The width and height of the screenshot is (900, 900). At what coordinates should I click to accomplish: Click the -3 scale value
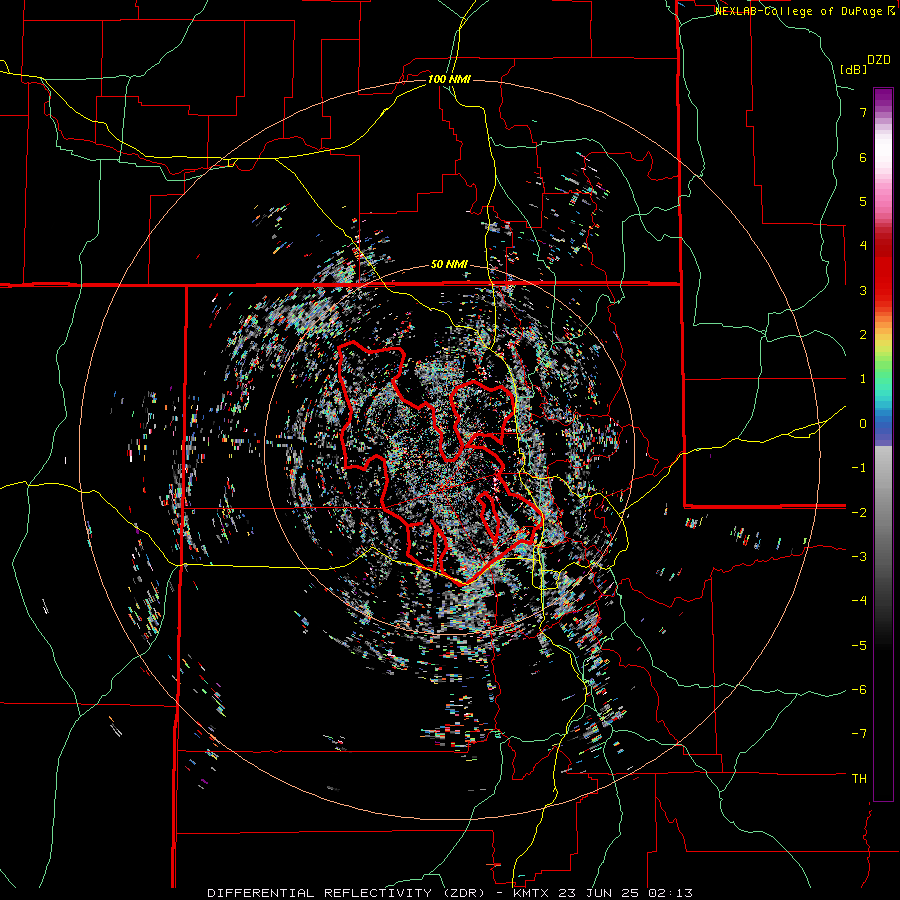tap(859, 556)
